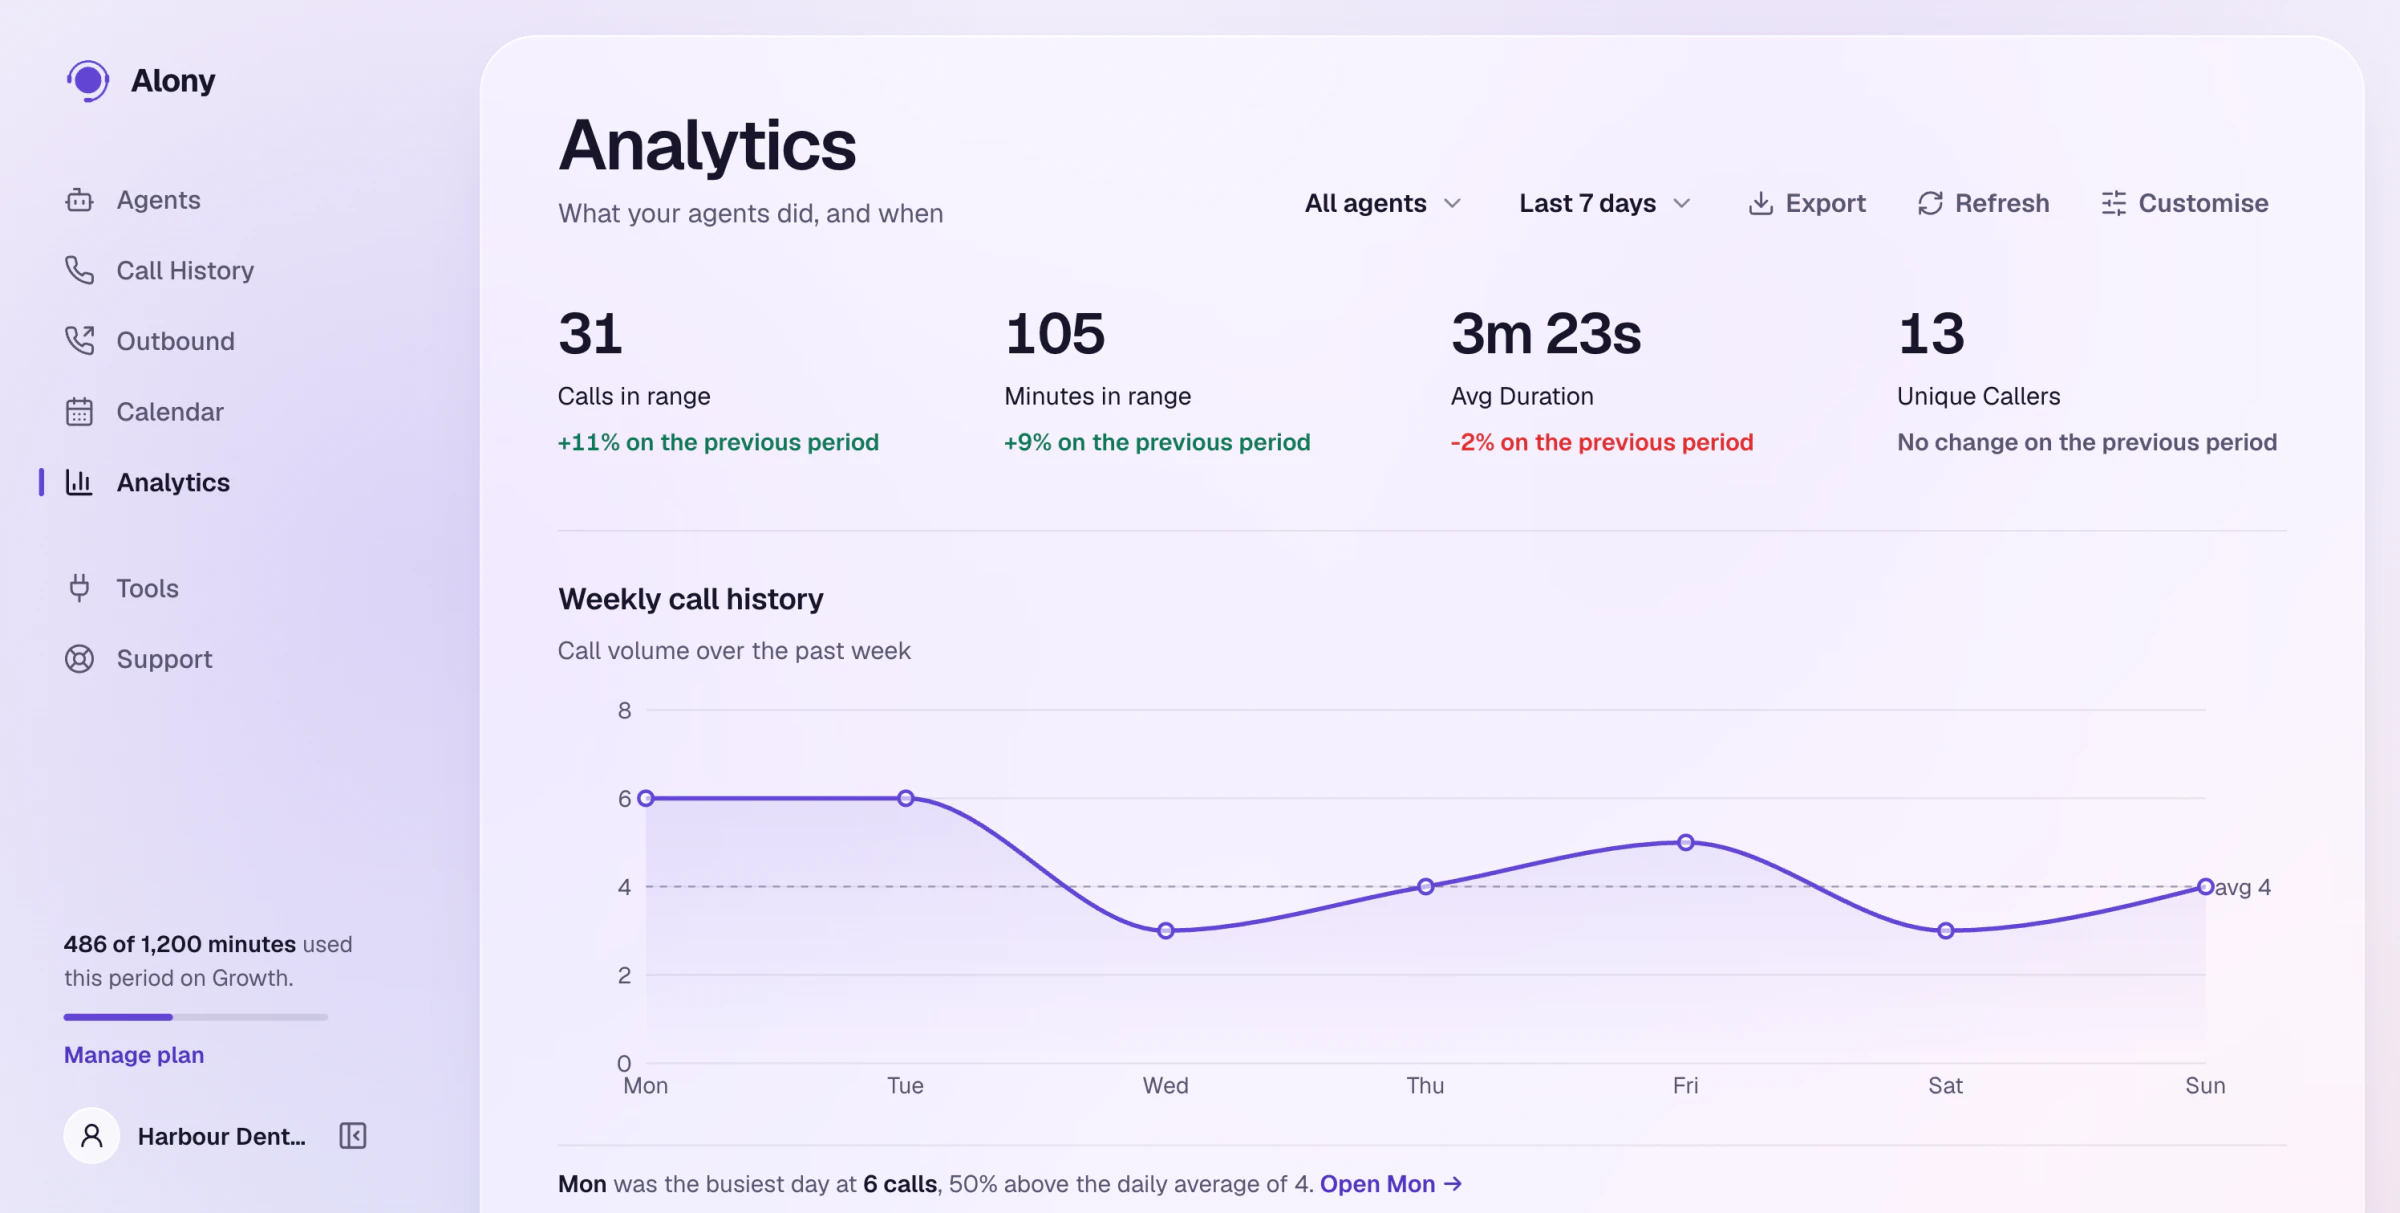Click the Export download icon
Viewport: 2400px width, 1213px height.
1760,203
